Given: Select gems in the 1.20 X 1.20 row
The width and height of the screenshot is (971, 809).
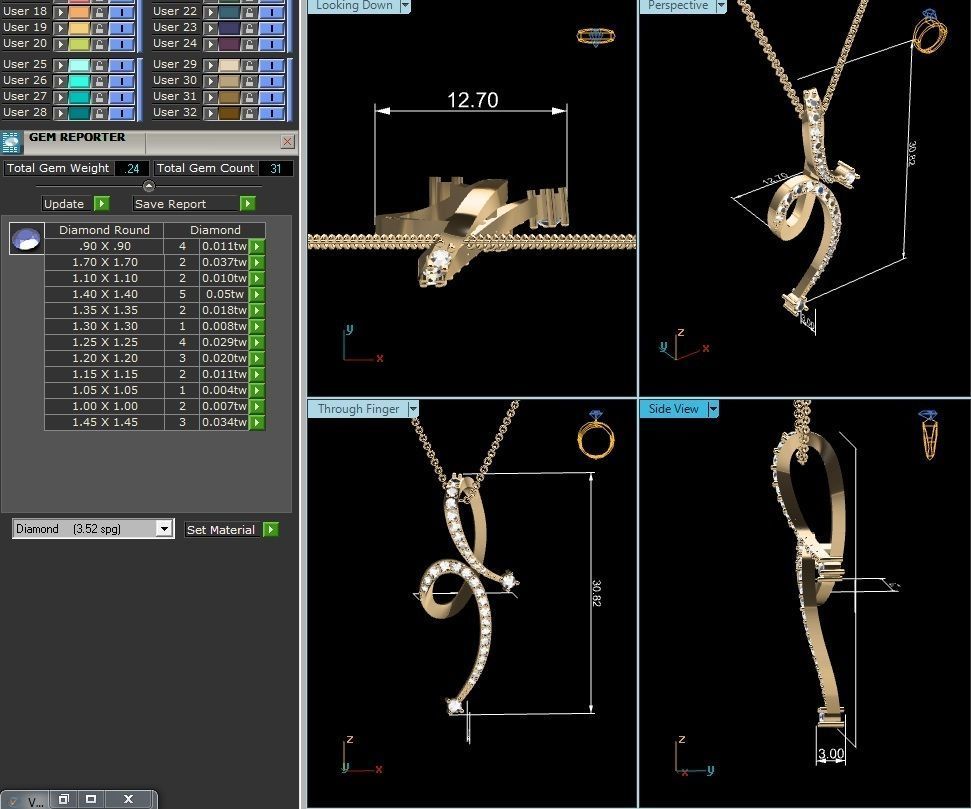Looking at the screenshot, I should tap(257, 358).
